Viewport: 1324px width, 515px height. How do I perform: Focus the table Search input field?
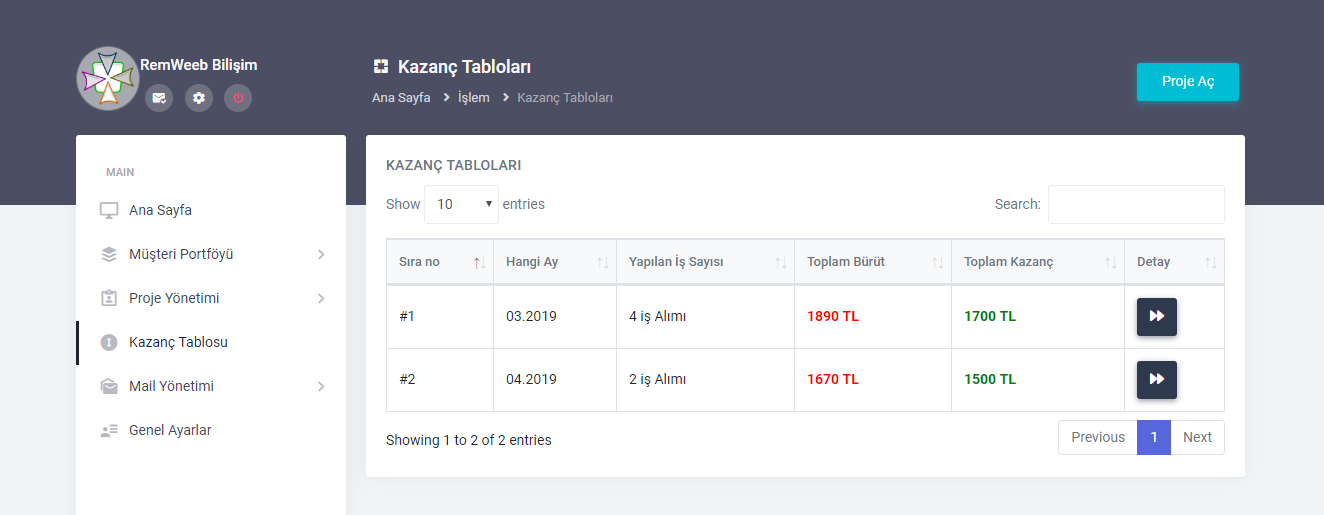pos(1136,204)
